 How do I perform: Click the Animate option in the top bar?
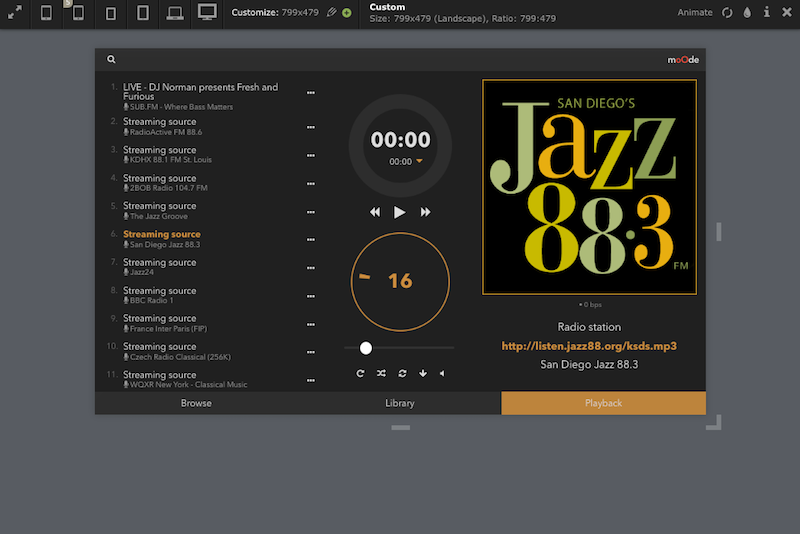tap(694, 12)
